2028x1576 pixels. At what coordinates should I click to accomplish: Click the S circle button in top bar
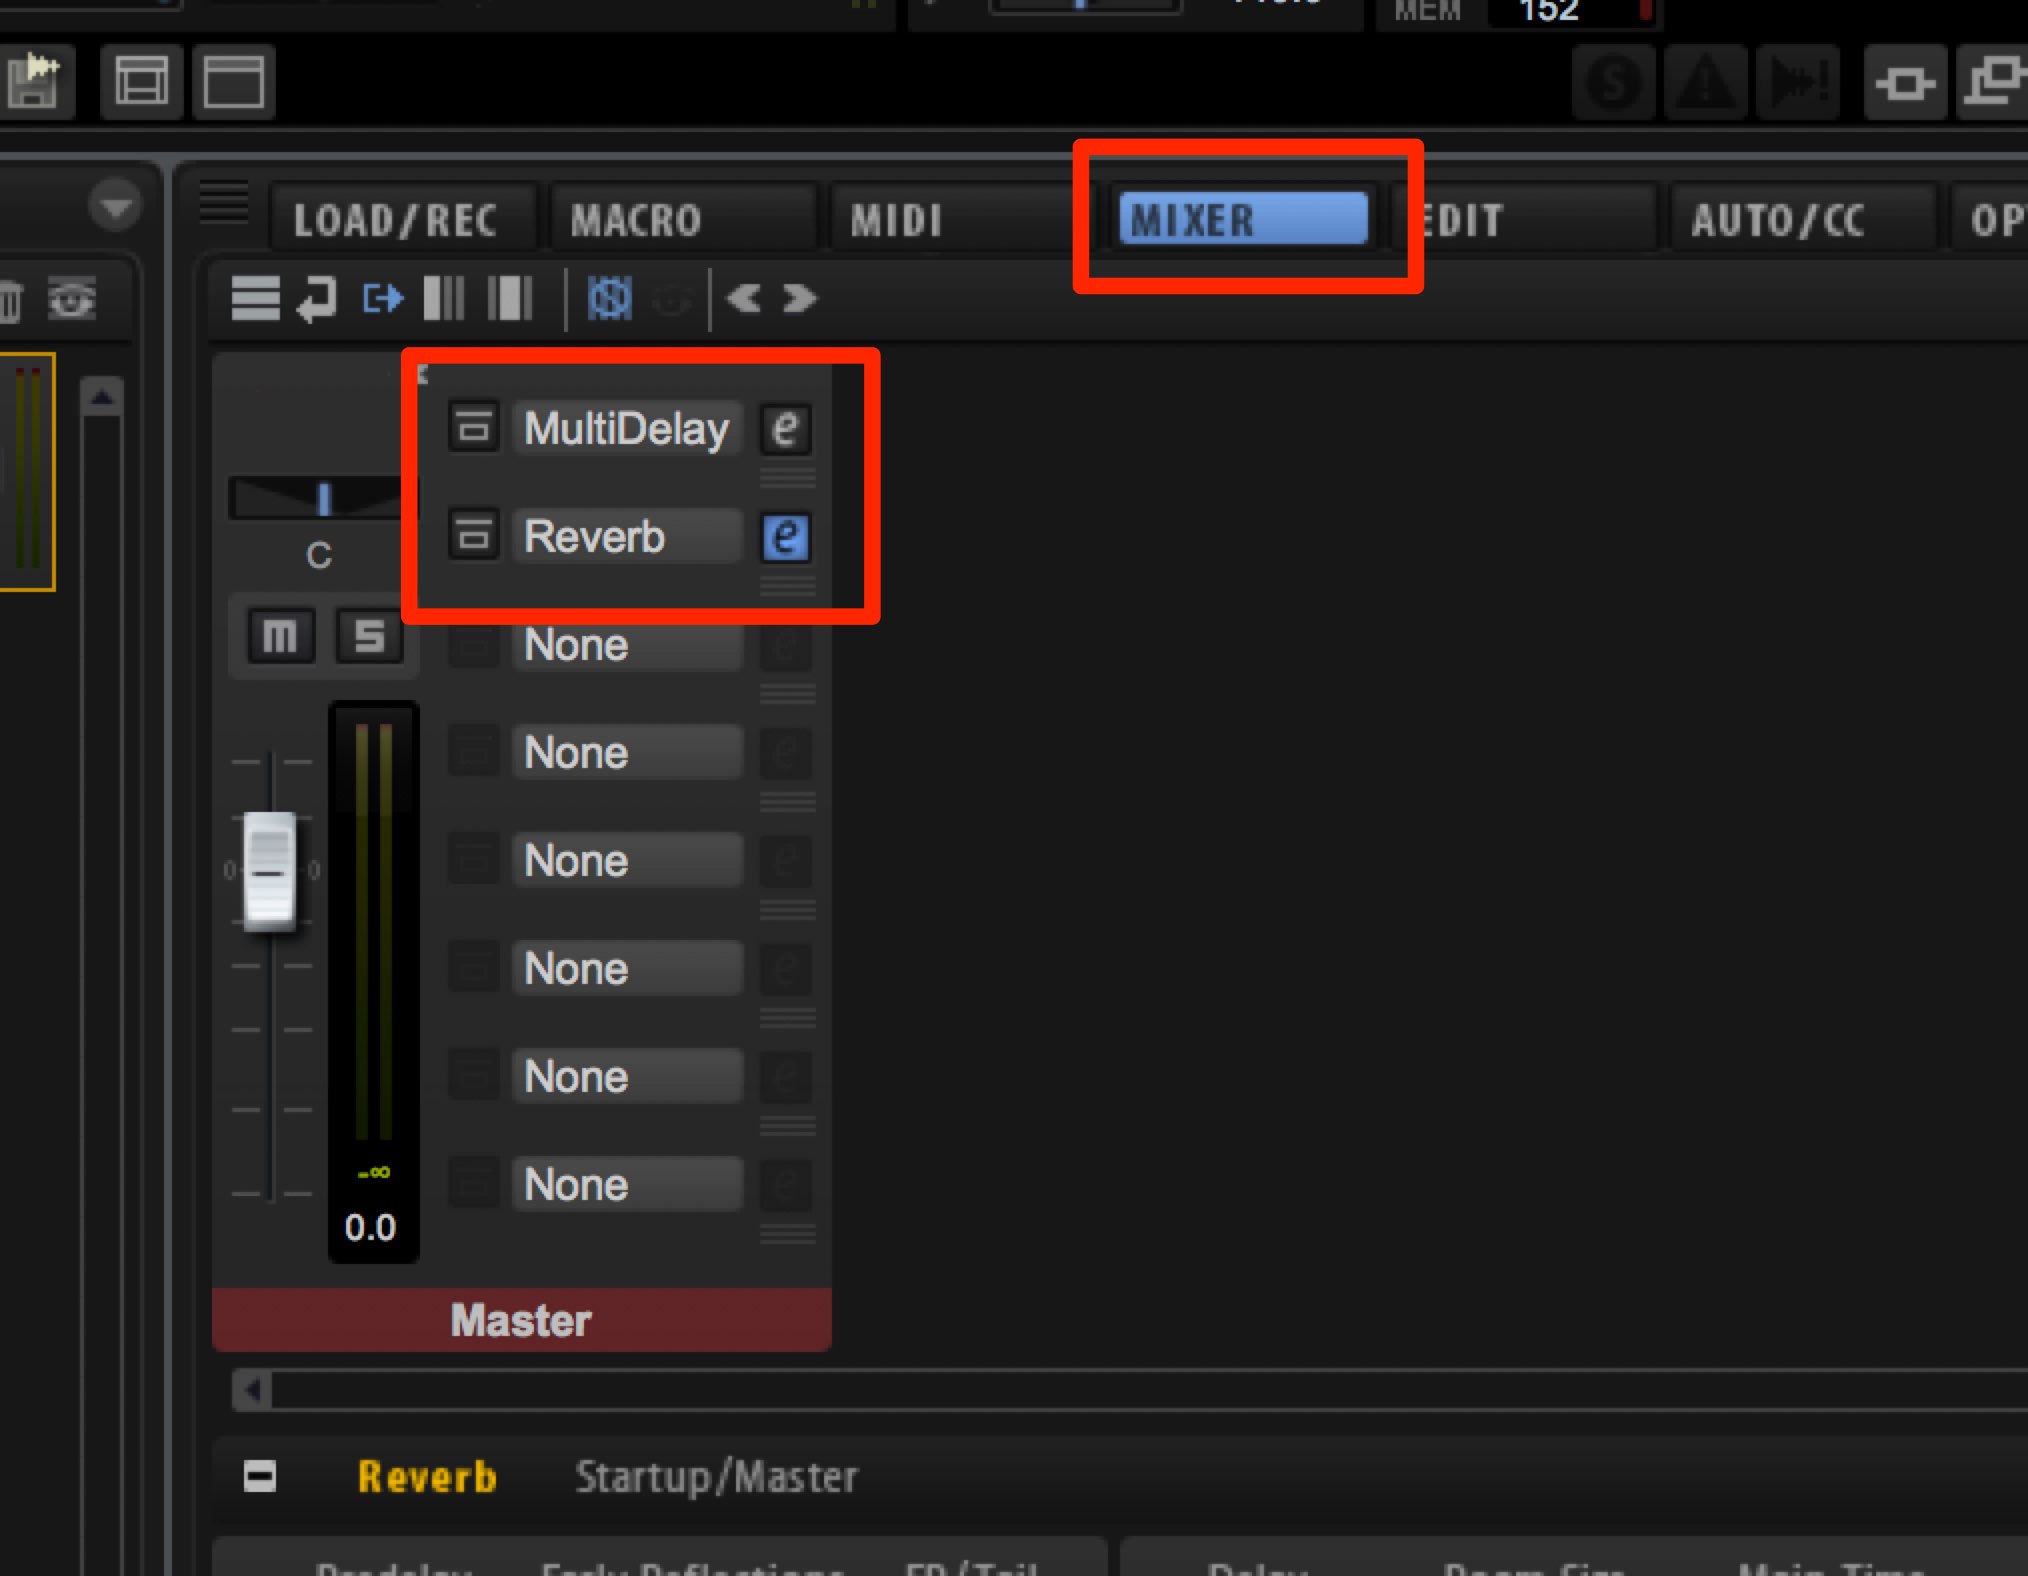point(1613,82)
